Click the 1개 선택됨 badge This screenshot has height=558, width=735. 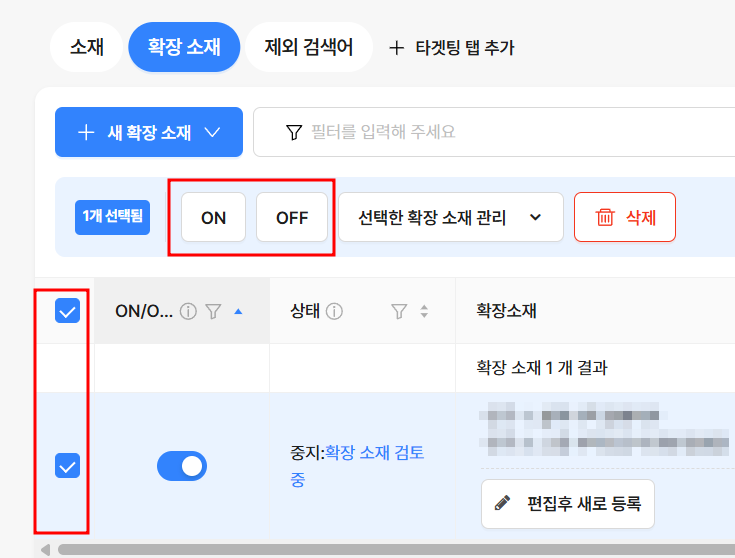112,217
